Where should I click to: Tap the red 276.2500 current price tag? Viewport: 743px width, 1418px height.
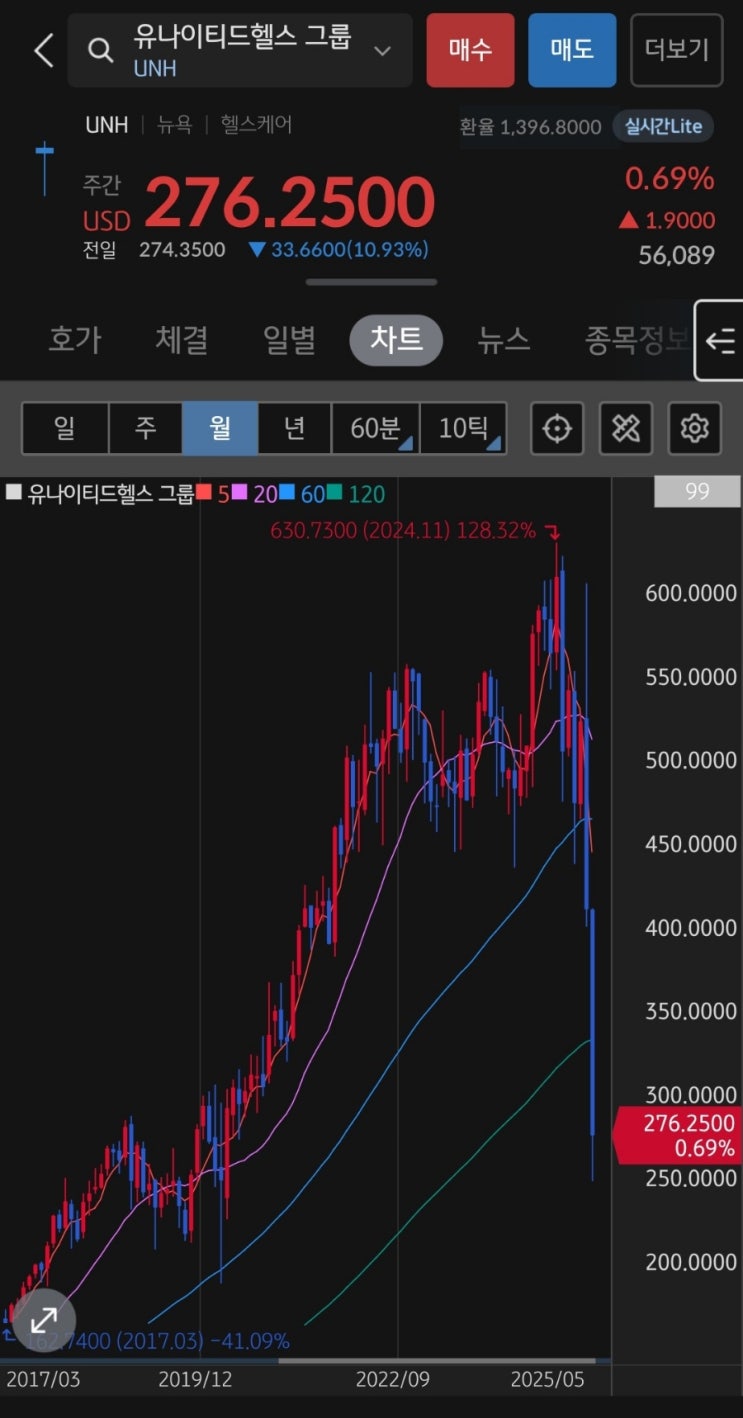tap(677, 1135)
